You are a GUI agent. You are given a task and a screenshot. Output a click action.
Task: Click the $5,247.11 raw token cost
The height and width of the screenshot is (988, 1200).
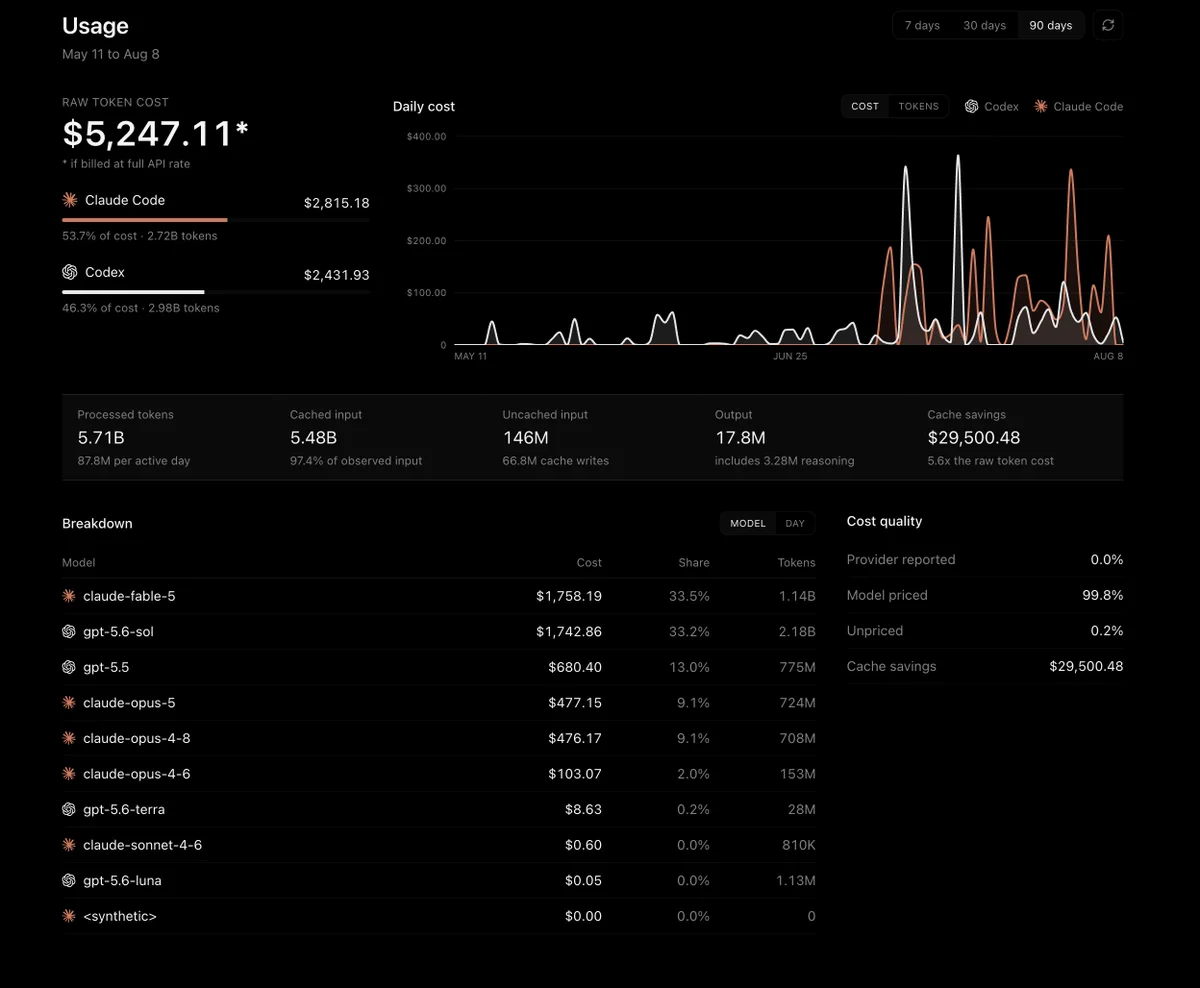(155, 133)
